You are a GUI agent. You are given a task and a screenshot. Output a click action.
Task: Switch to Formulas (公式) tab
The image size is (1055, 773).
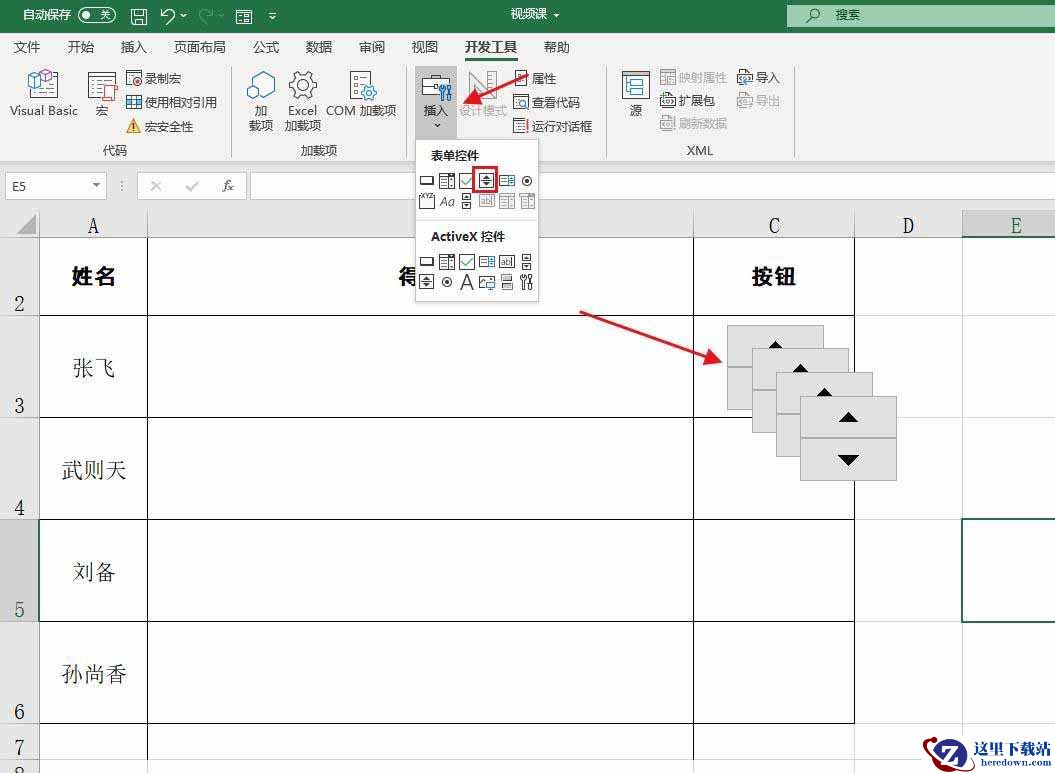click(265, 47)
